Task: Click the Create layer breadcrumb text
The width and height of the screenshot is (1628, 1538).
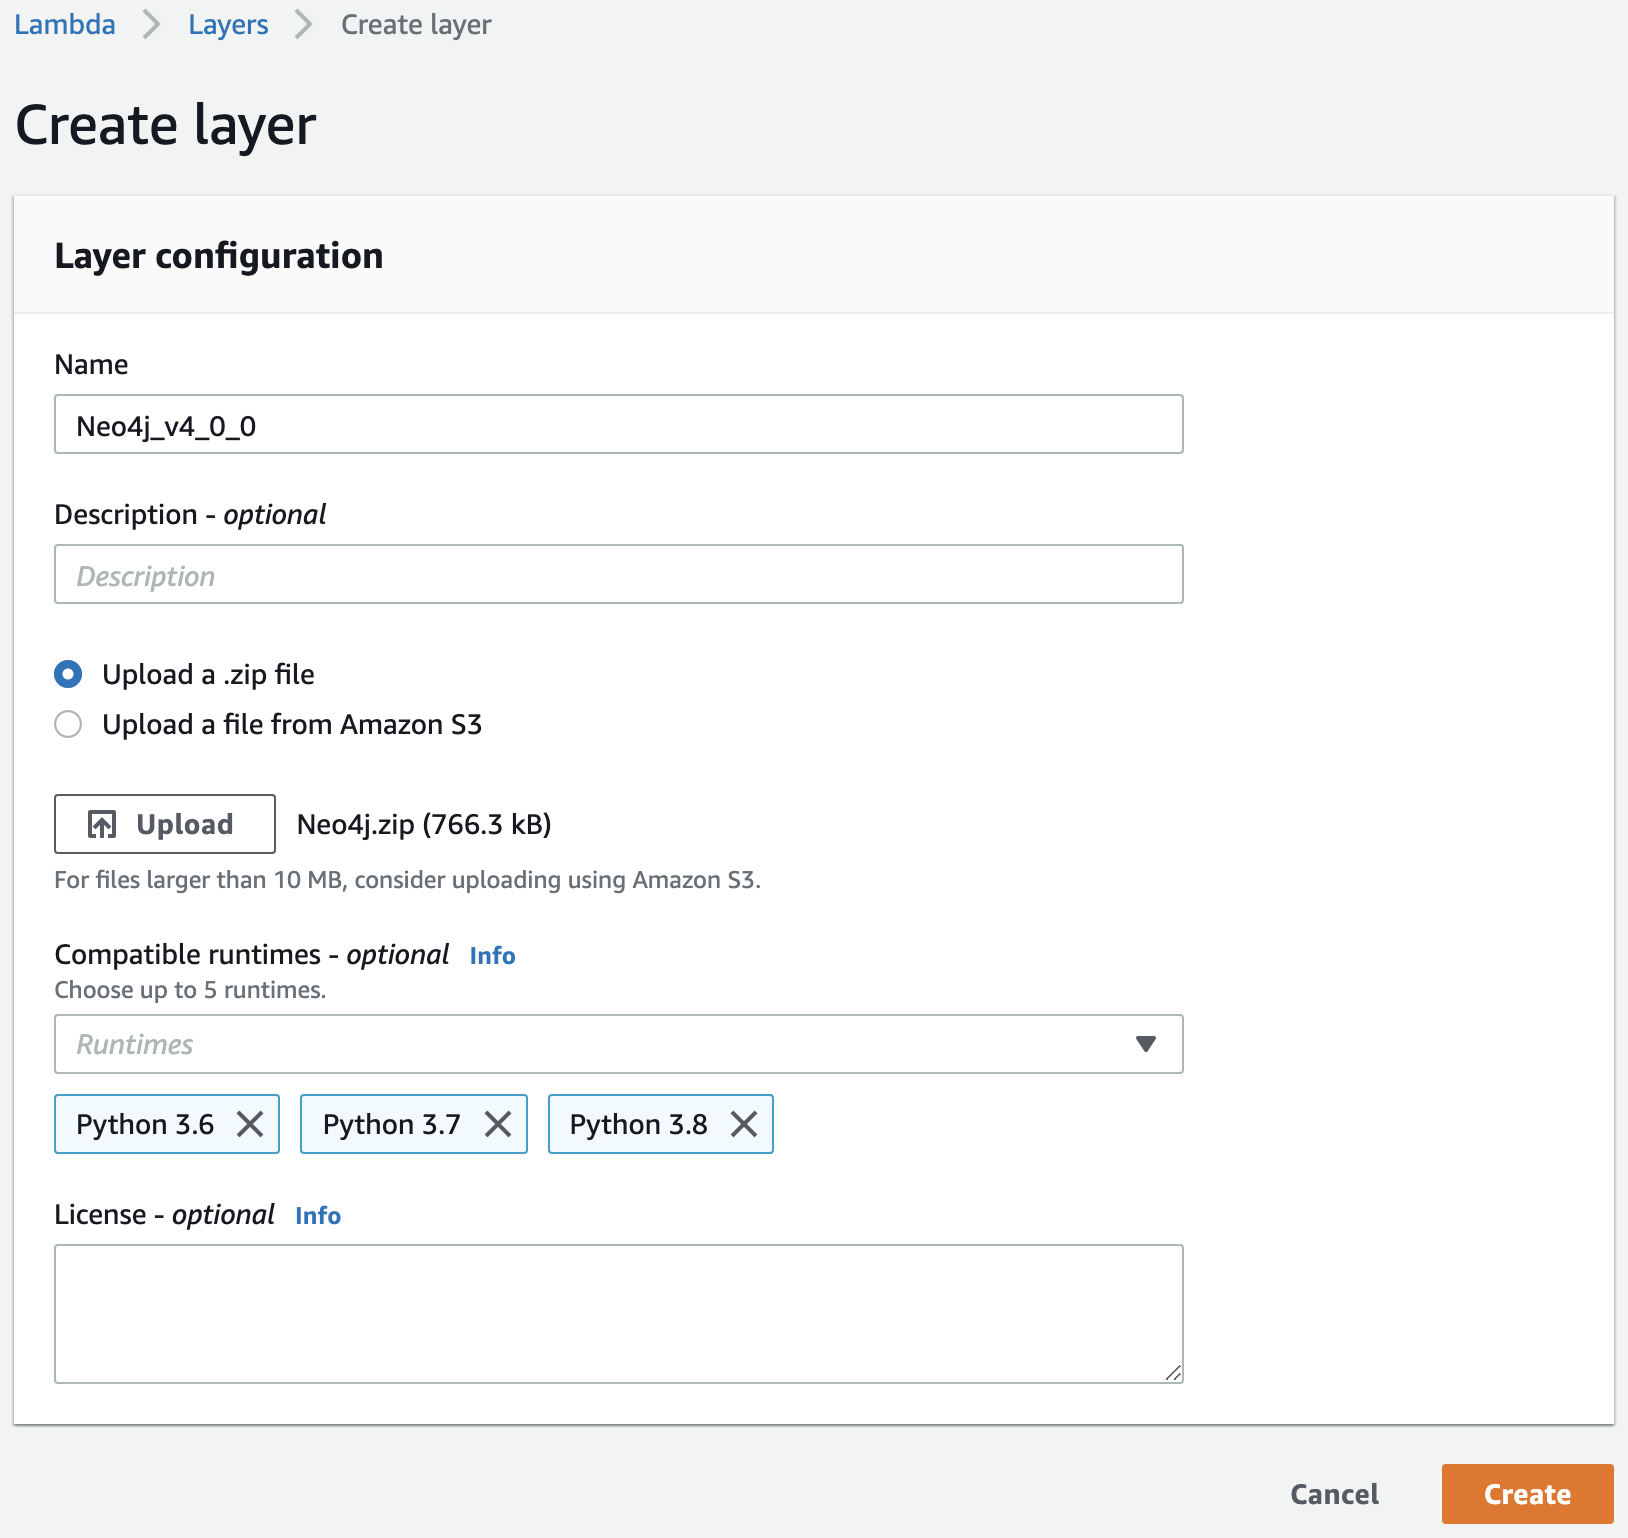Action: click(x=416, y=24)
